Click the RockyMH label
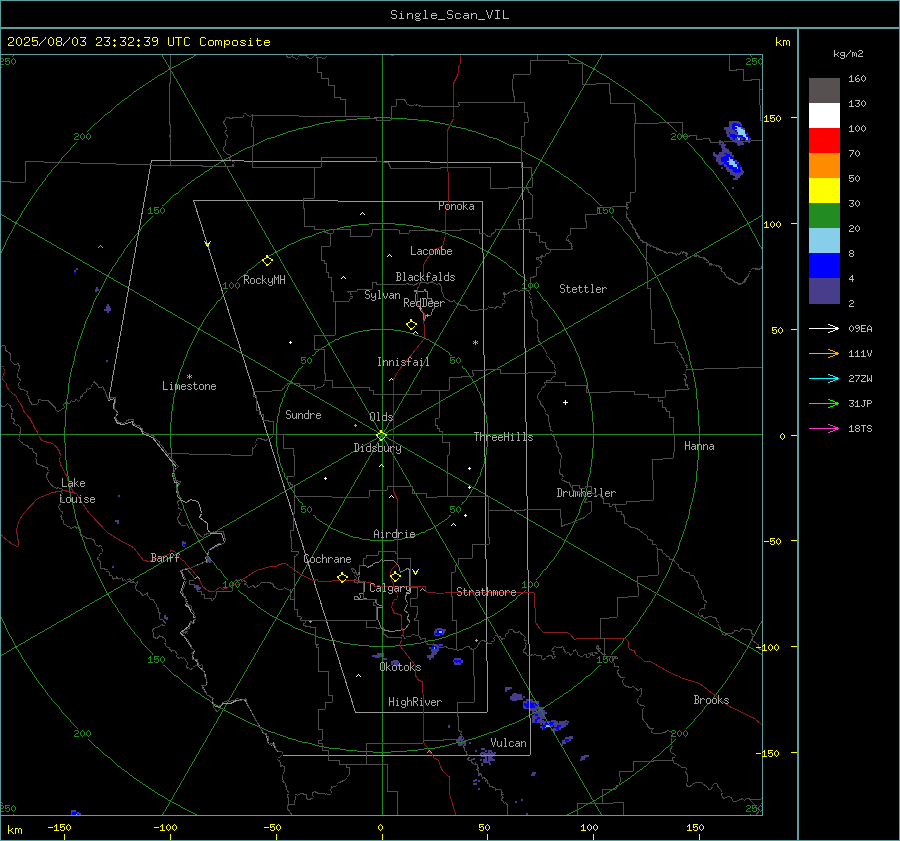 (x=264, y=280)
